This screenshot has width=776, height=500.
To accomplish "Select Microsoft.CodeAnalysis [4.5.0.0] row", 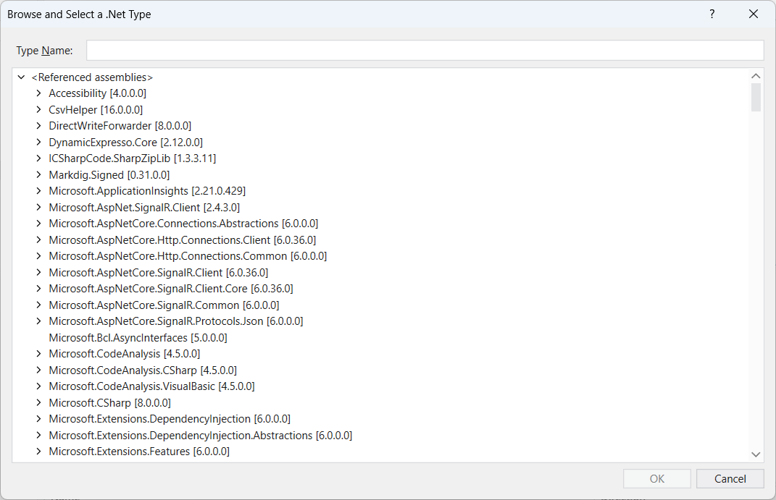I will [124, 353].
